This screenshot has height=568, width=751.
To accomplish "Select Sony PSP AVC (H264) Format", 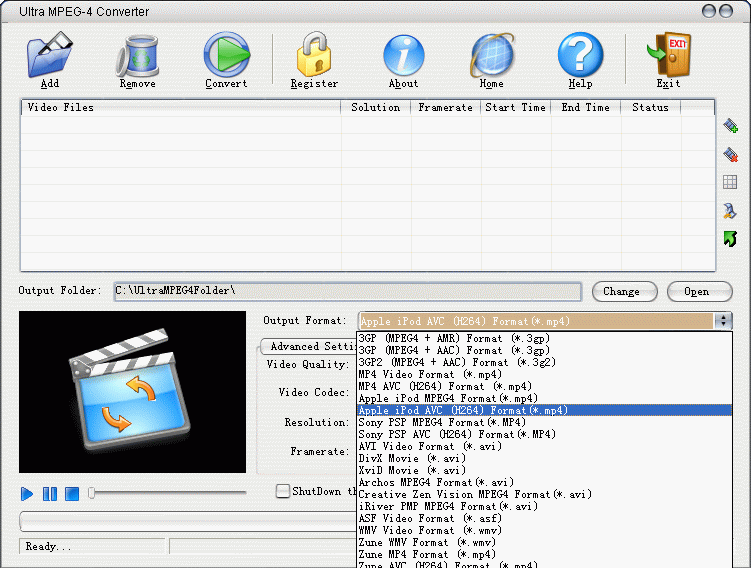I will click(545, 434).
